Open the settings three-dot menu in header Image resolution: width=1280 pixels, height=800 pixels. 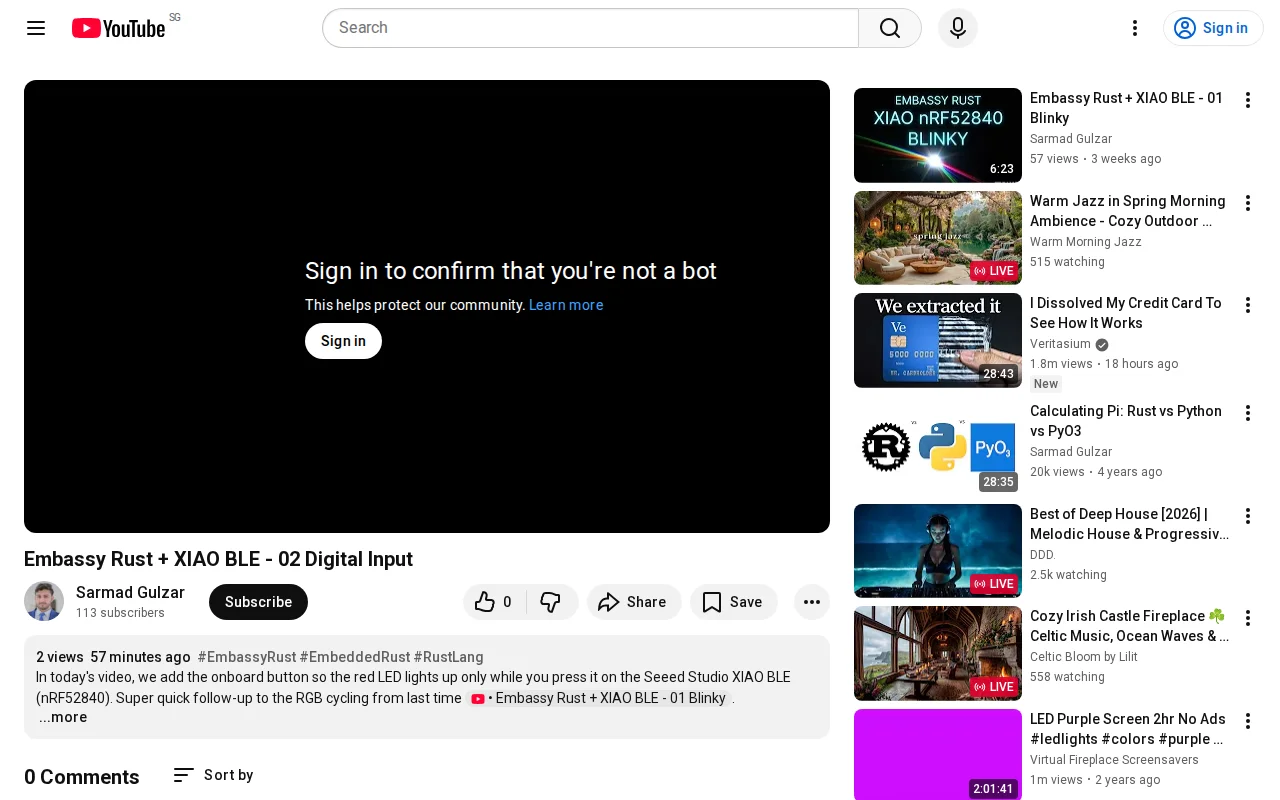[1135, 28]
